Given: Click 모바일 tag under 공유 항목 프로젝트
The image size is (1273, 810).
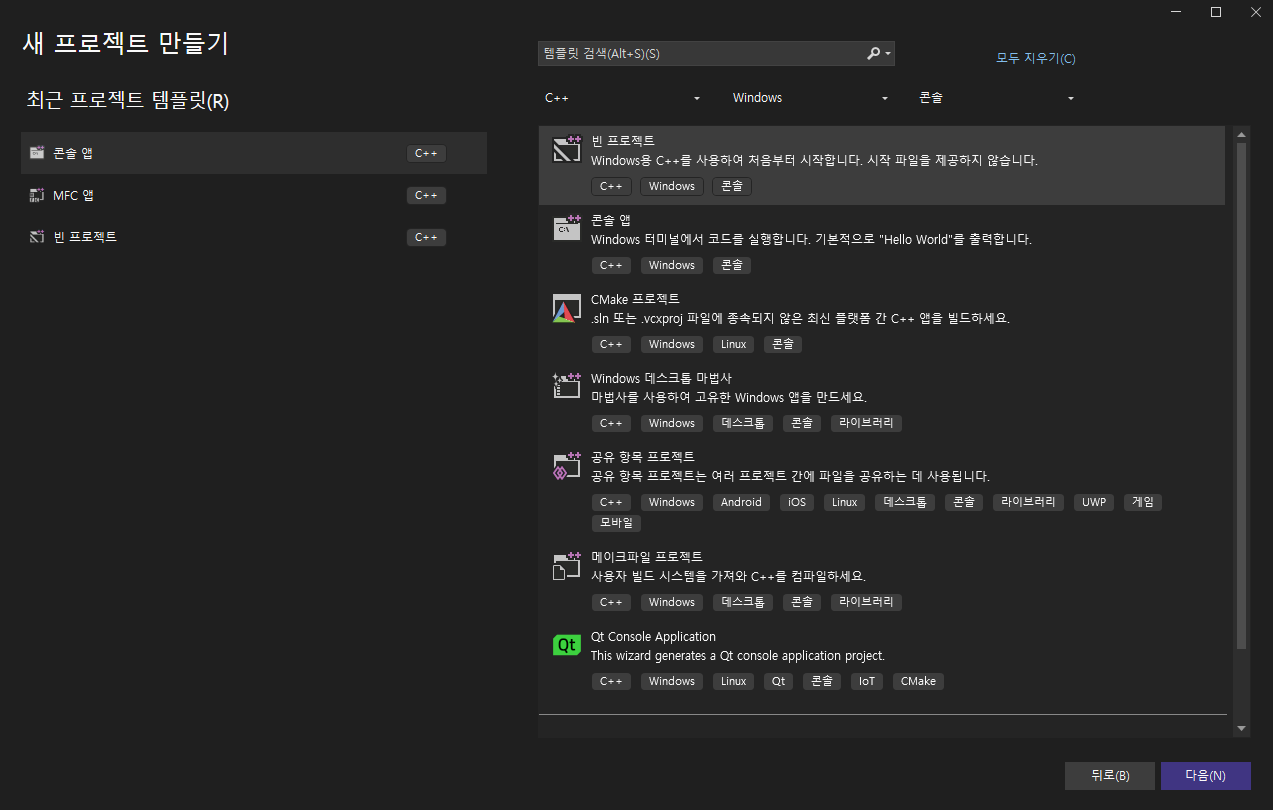Looking at the screenshot, I should (616, 523).
